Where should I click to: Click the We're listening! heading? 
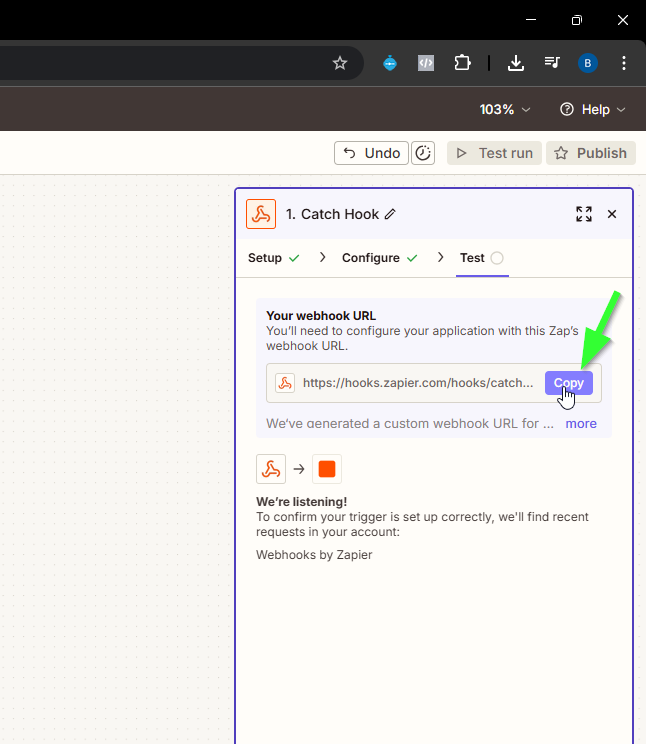[302, 502]
